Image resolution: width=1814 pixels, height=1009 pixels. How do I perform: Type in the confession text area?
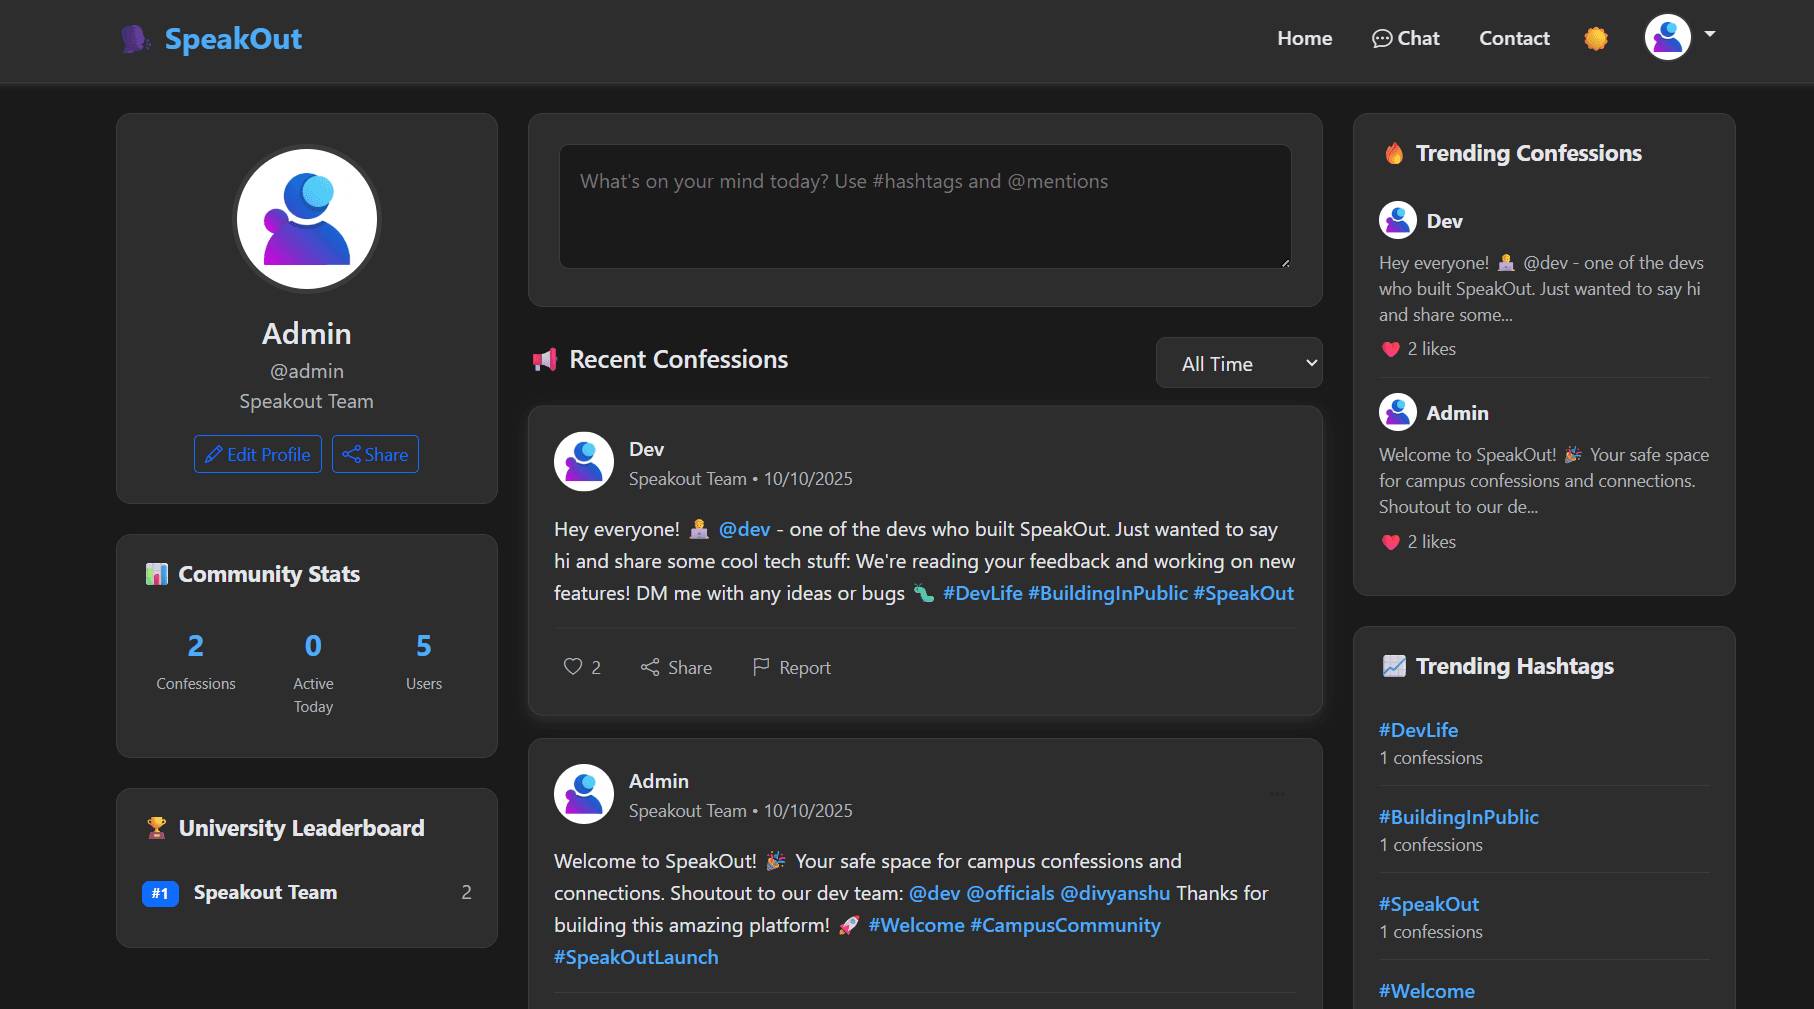(x=924, y=206)
